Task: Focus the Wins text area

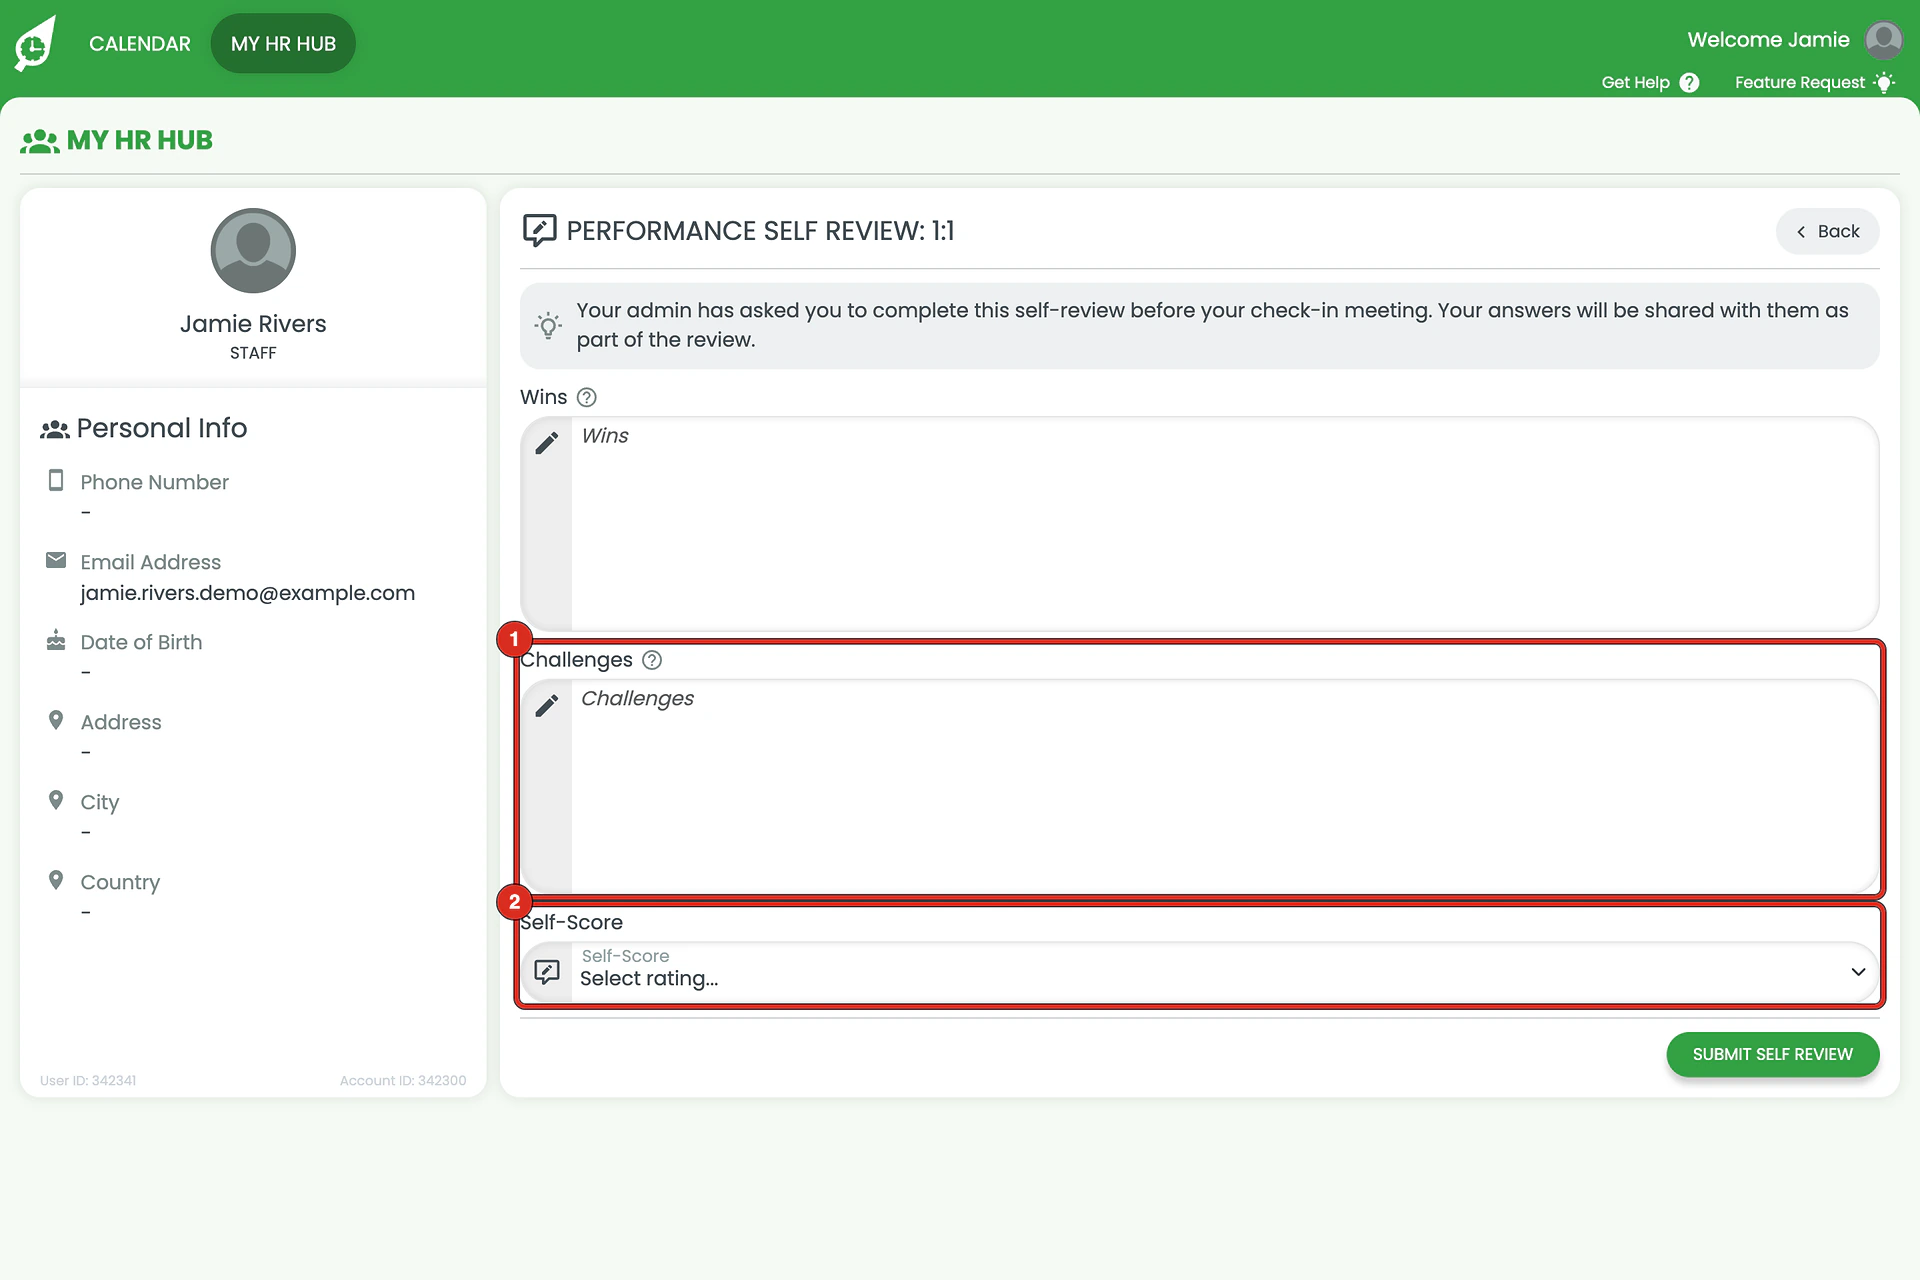Action: tap(1224, 524)
